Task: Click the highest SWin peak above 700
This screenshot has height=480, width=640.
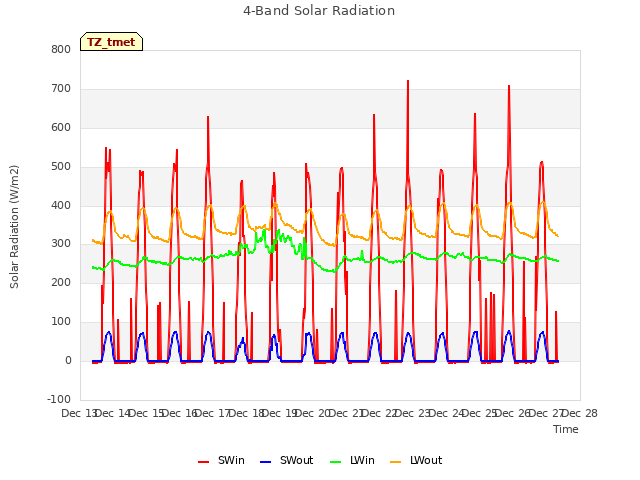Action: (408, 82)
